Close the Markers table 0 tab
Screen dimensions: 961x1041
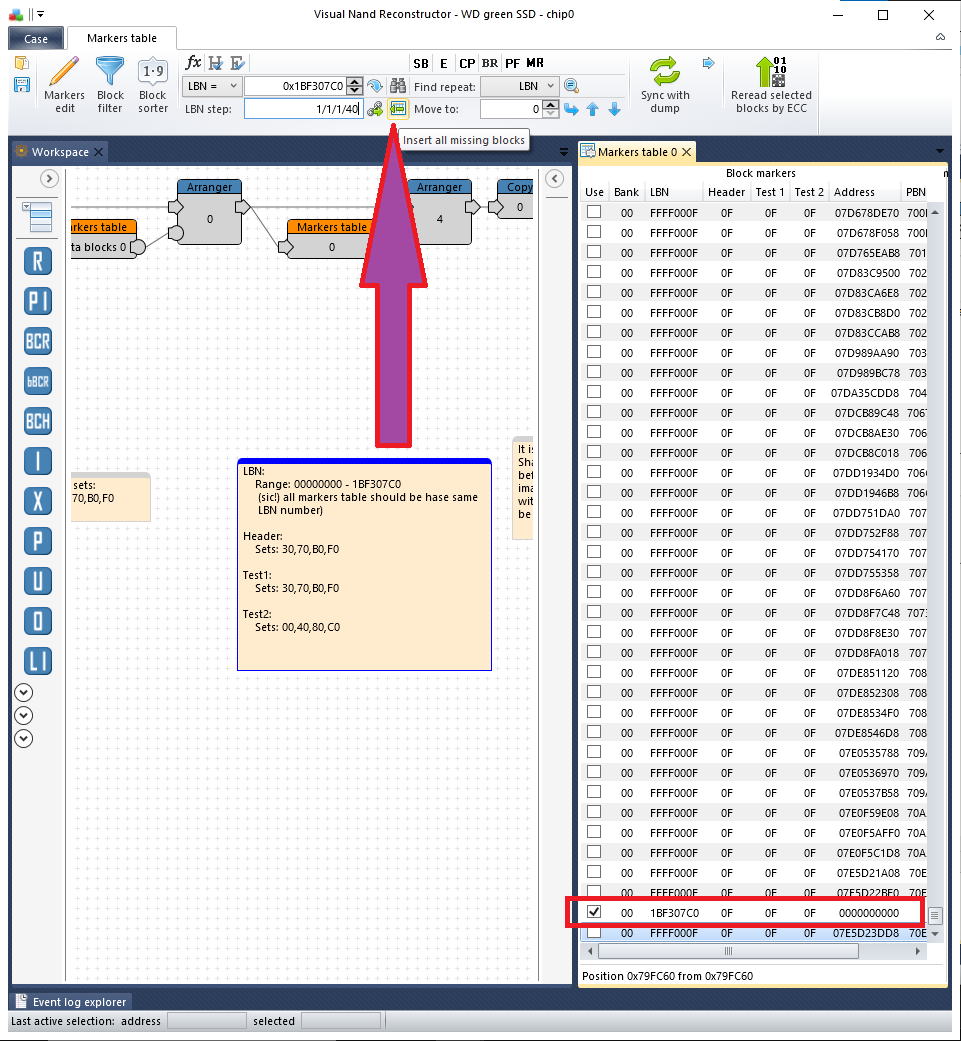(687, 152)
